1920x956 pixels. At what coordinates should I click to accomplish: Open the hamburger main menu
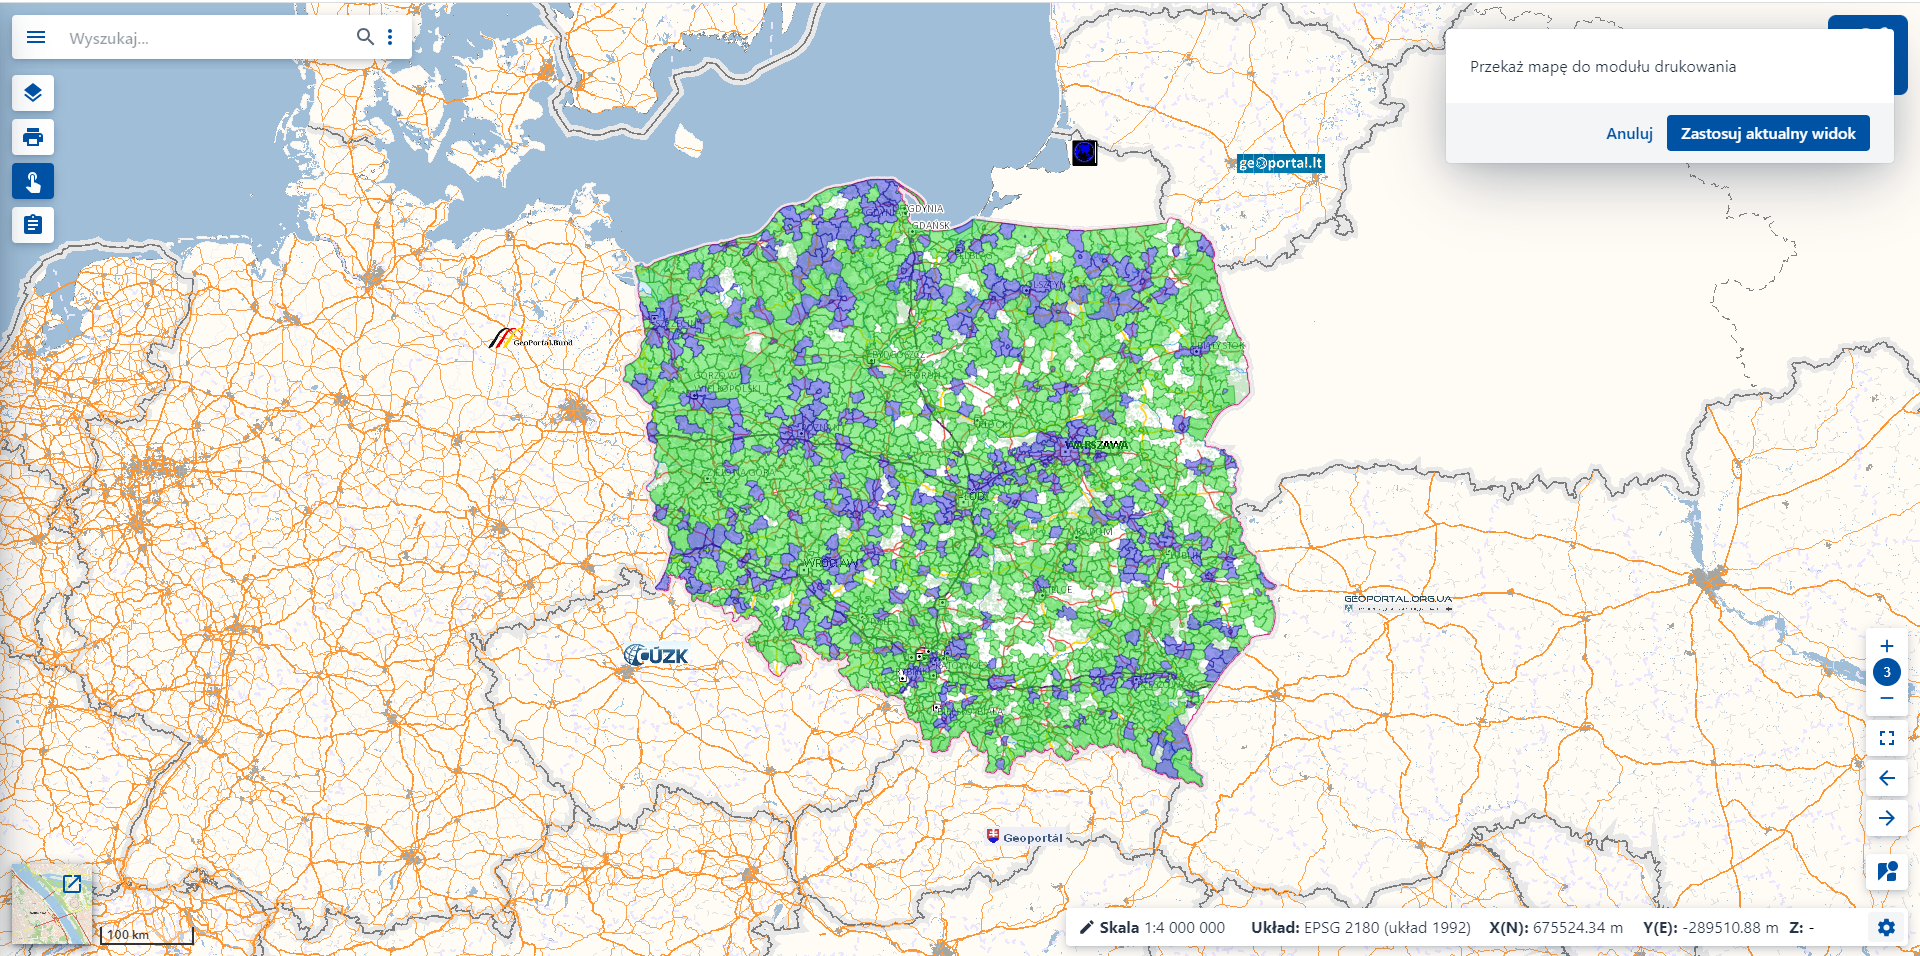pos(35,37)
